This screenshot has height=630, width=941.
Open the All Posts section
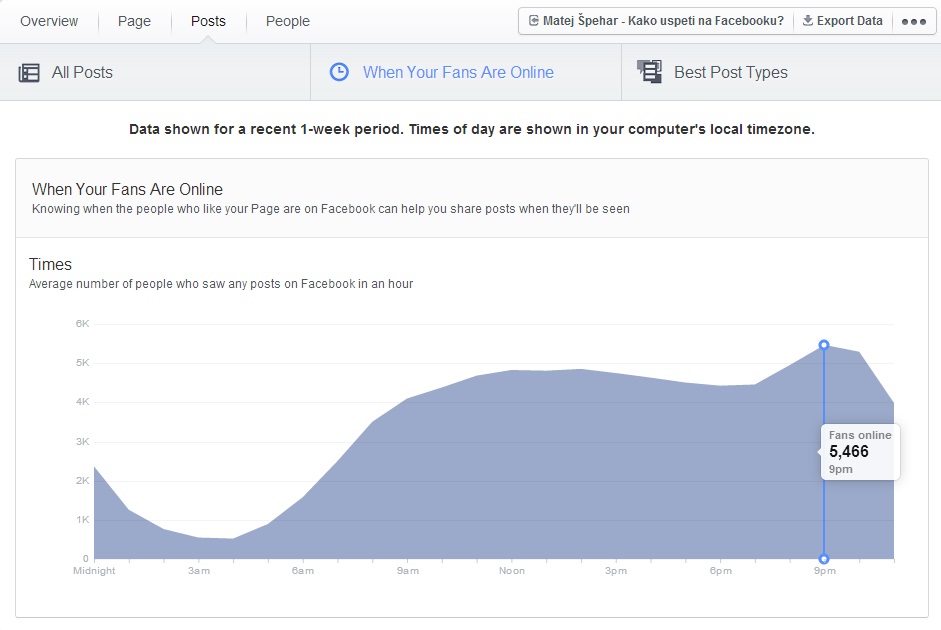click(155, 73)
